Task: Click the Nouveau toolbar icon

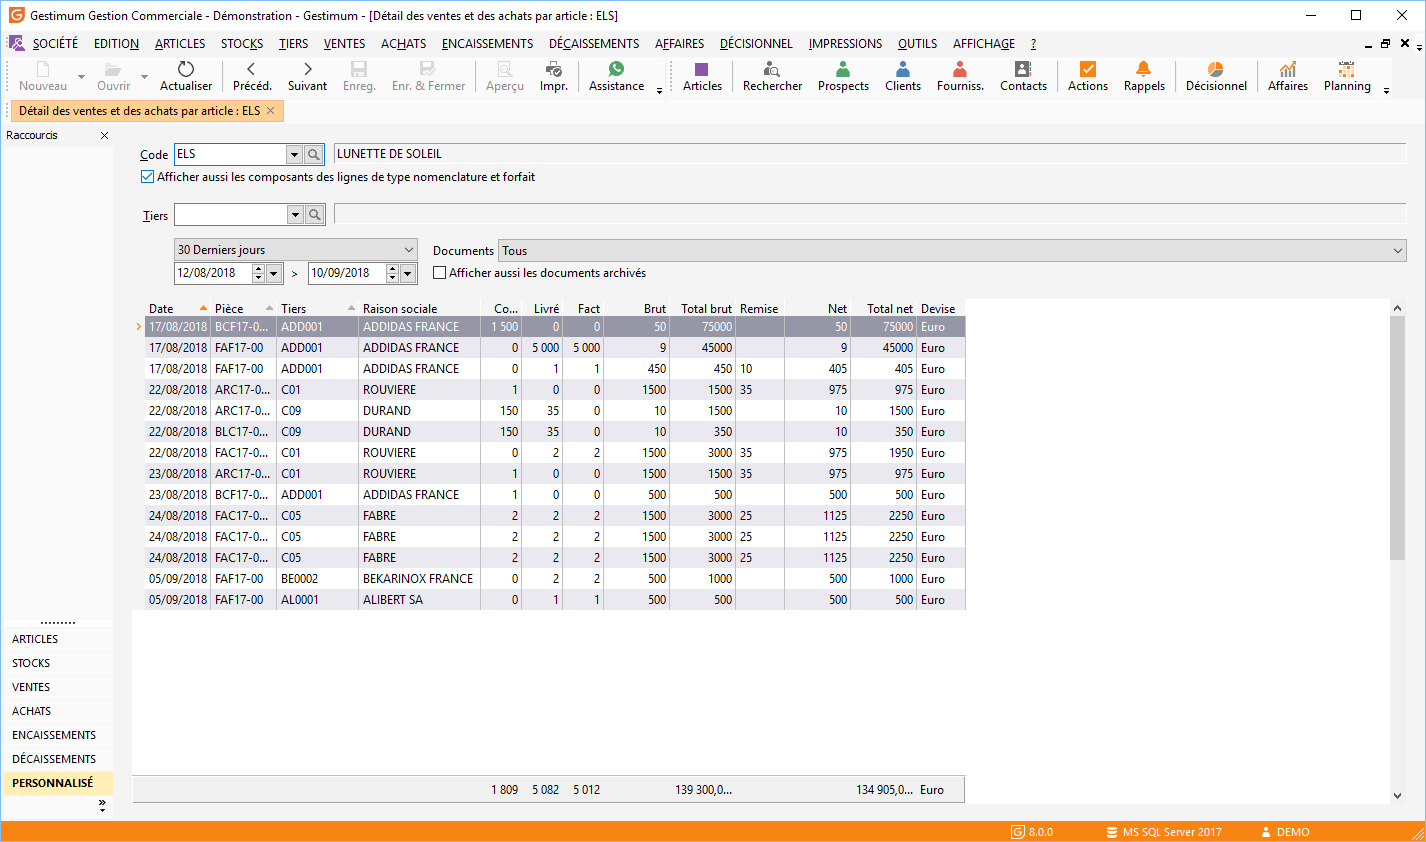Action: pyautogui.click(x=43, y=69)
